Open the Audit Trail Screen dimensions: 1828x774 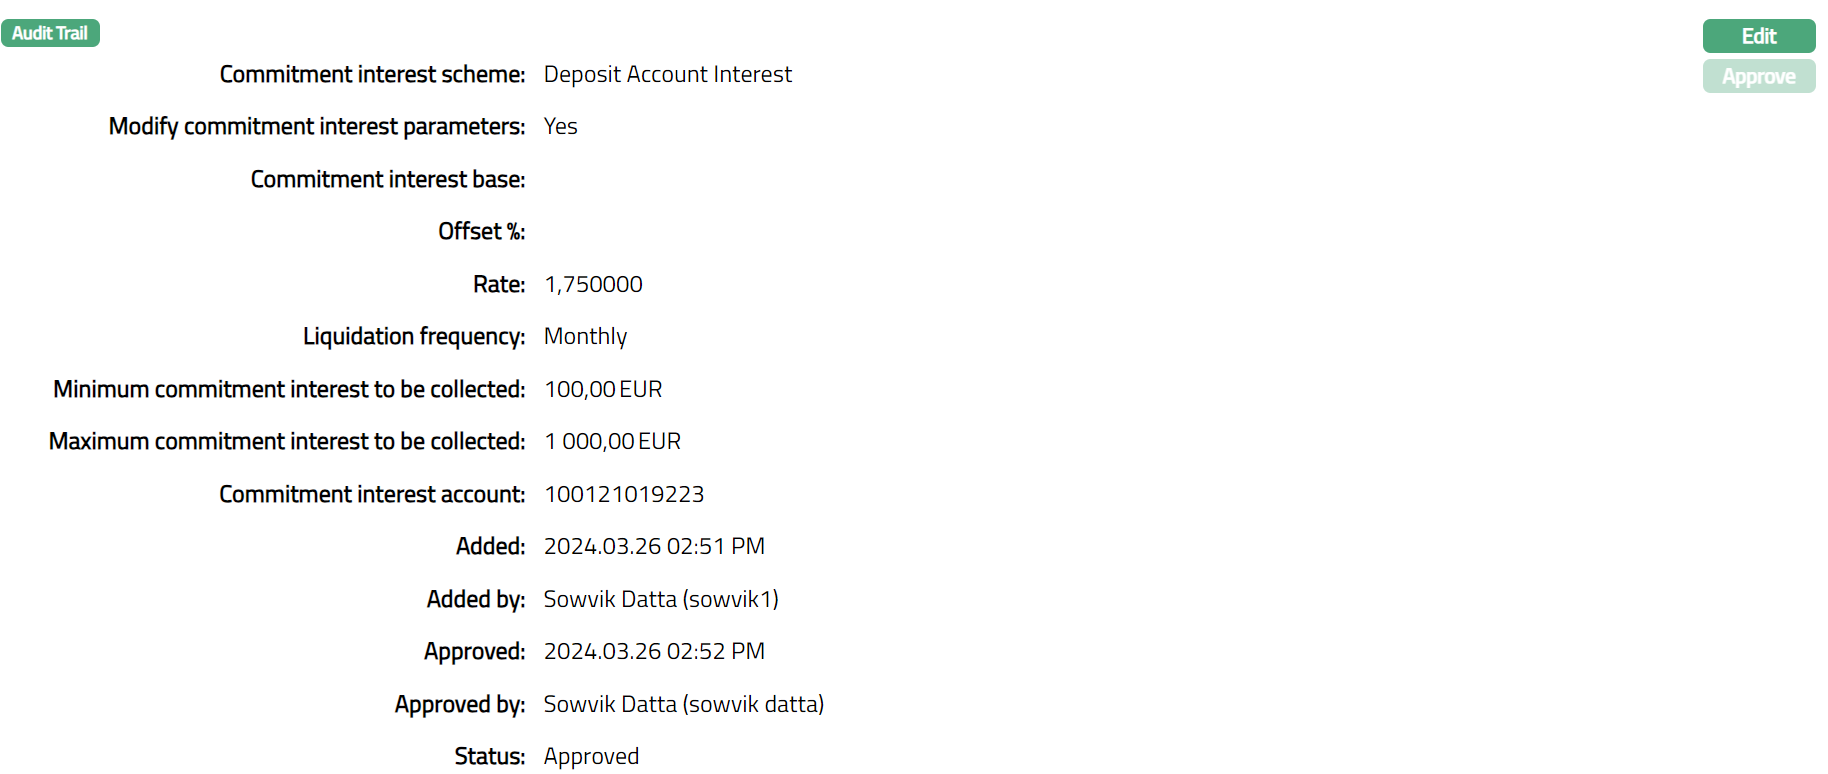click(50, 33)
